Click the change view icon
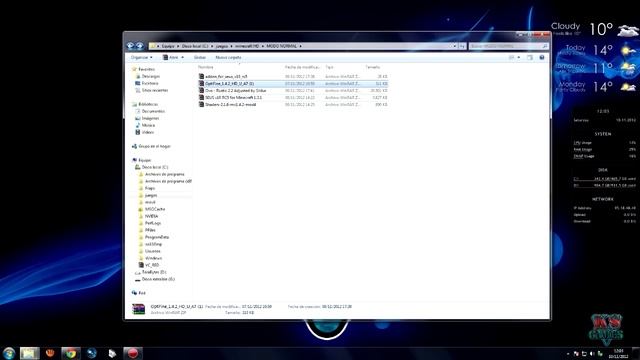This screenshot has width=640, height=360. [x=511, y=58]
